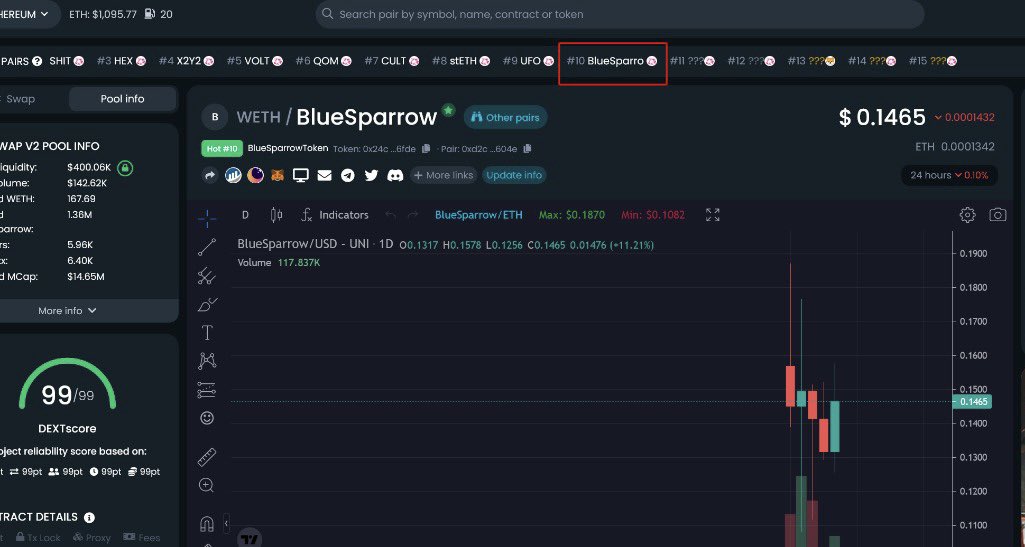The height and width of the screenshot is (547, 1025).
Task: Select the zoom in tool
Action: [207, 485]
